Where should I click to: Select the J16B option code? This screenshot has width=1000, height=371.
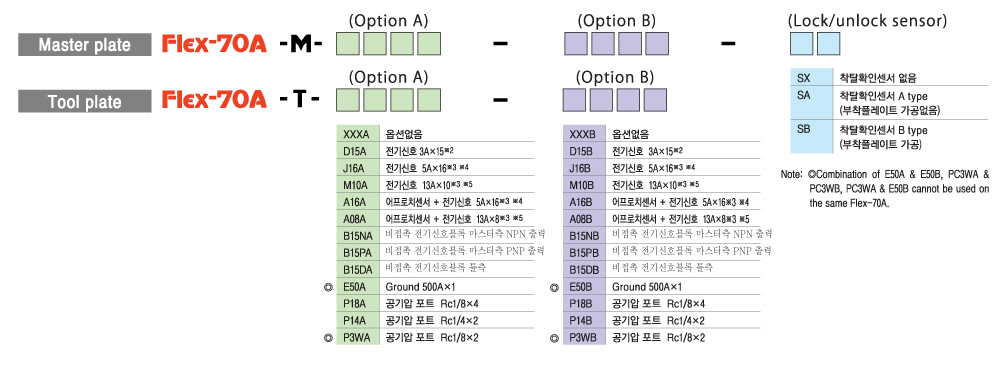coord(585,168)
